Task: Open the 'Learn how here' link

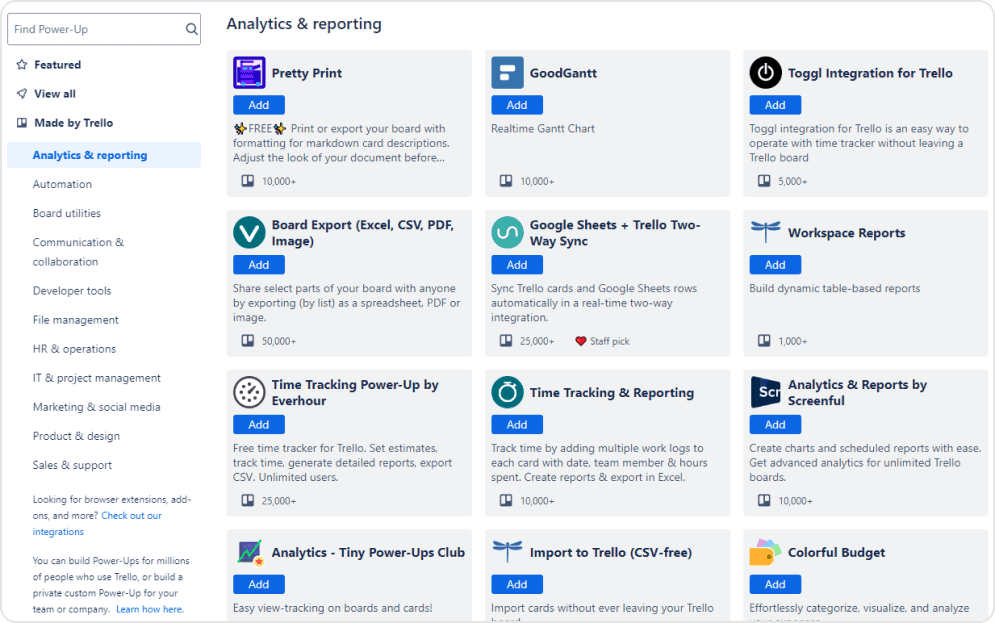Action: pos(149,609)
